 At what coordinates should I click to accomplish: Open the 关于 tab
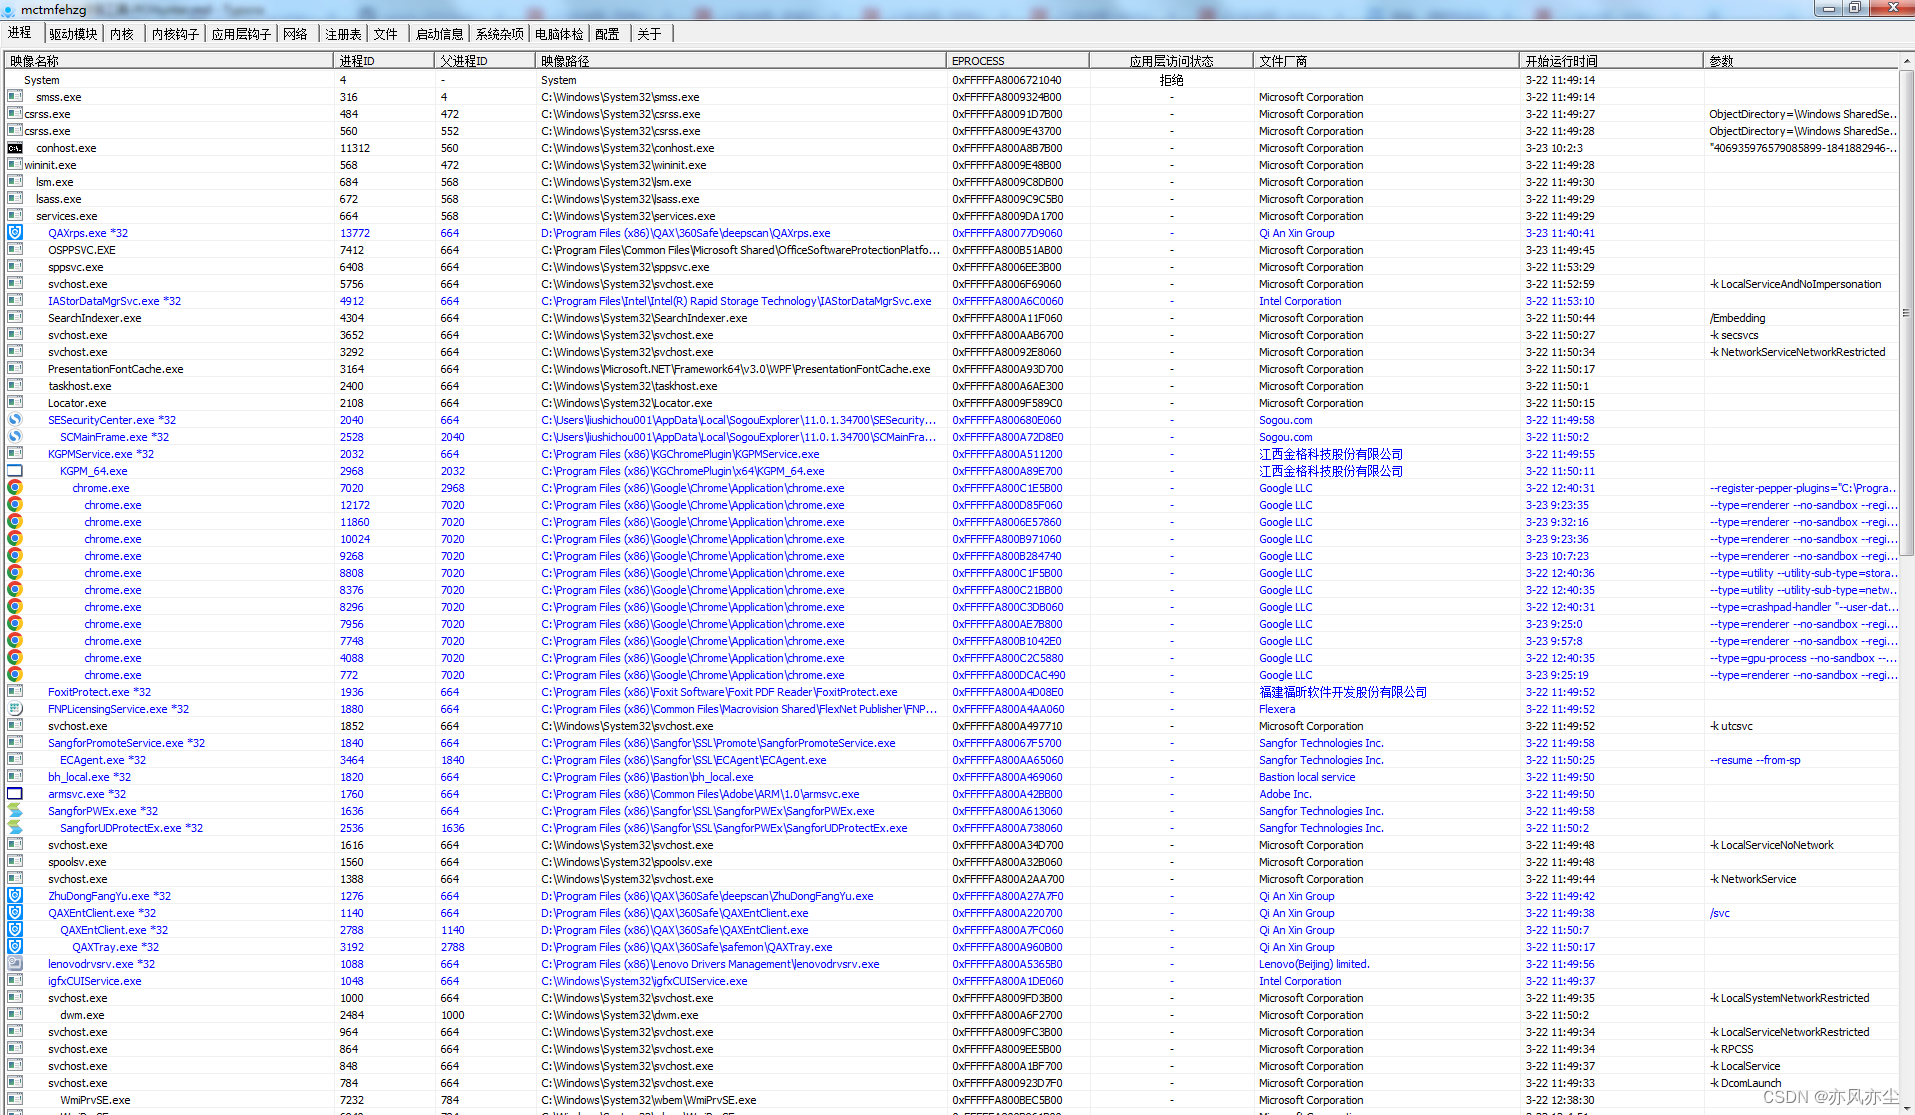[x=649, y=34]
